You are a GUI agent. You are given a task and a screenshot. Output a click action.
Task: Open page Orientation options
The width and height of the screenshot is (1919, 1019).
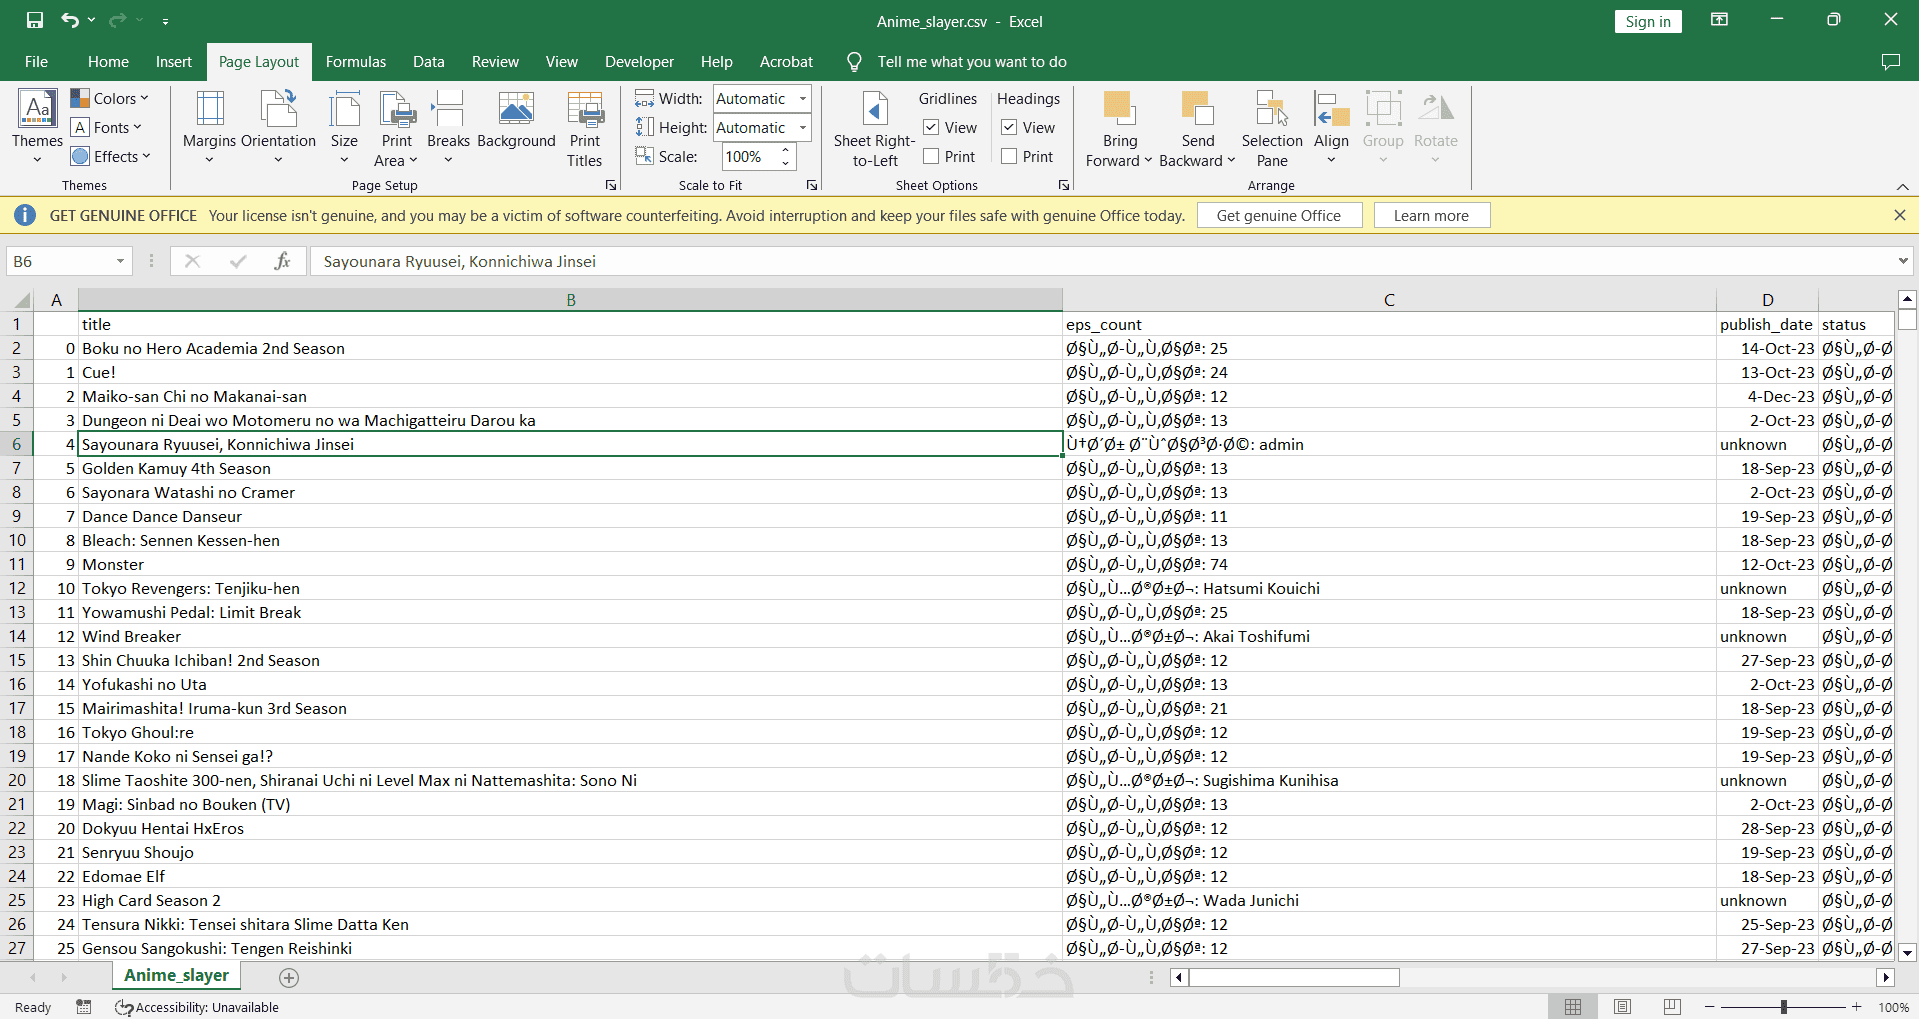[278, 128]
